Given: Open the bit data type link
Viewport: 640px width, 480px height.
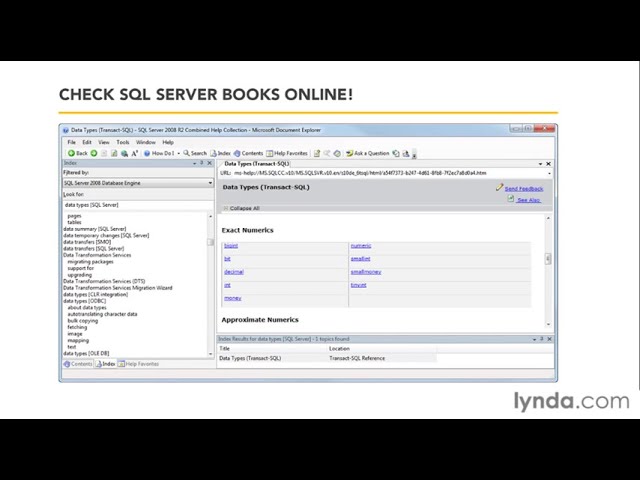Looking at the screenshot, I should [227, 259].
